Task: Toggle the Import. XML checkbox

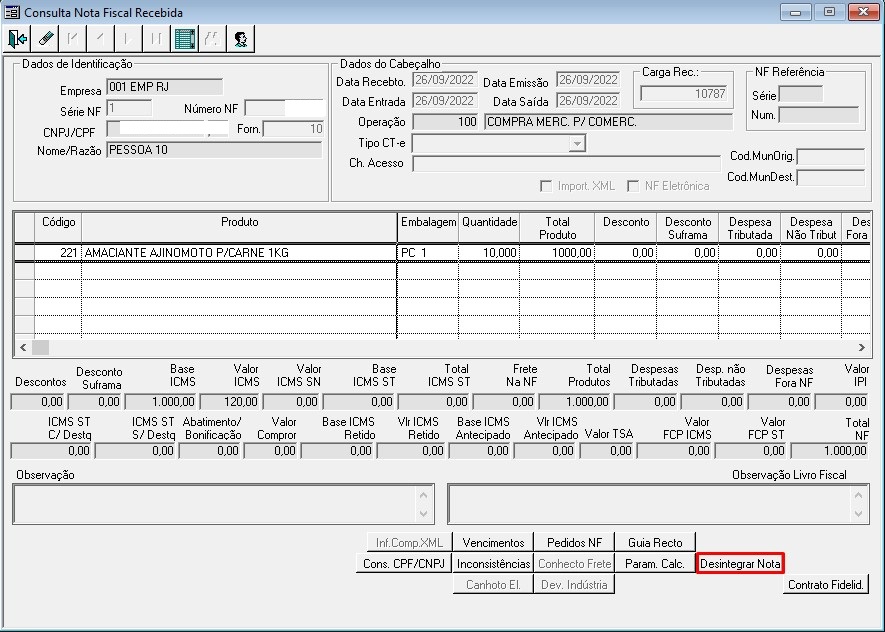Action: tap(546, 186)
